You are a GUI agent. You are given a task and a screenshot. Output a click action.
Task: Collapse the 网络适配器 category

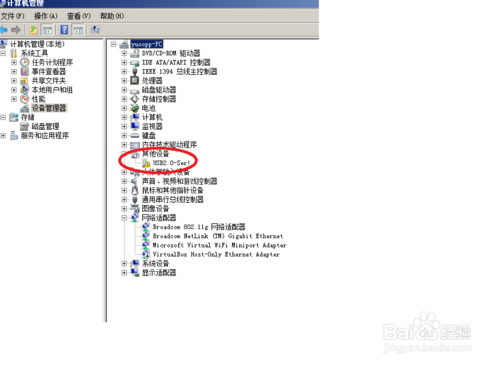click(x=124, y=218)
